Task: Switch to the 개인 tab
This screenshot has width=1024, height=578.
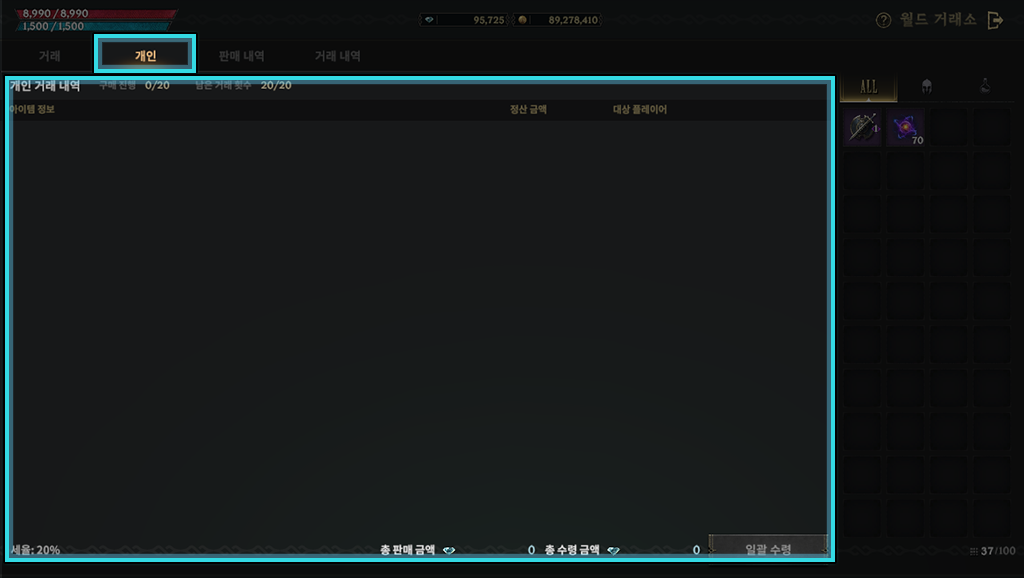Action: (145, 55)
